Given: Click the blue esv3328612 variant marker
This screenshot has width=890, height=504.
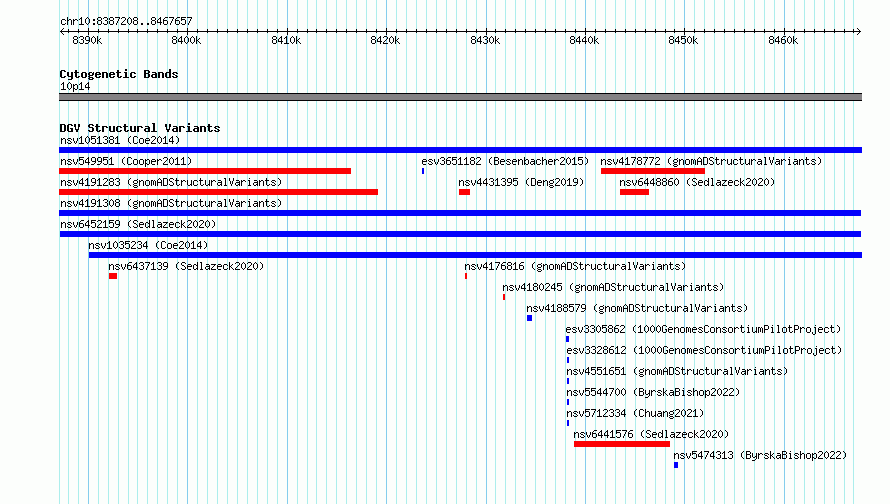Looking at the screenshot, I should [x=568, y=360].
